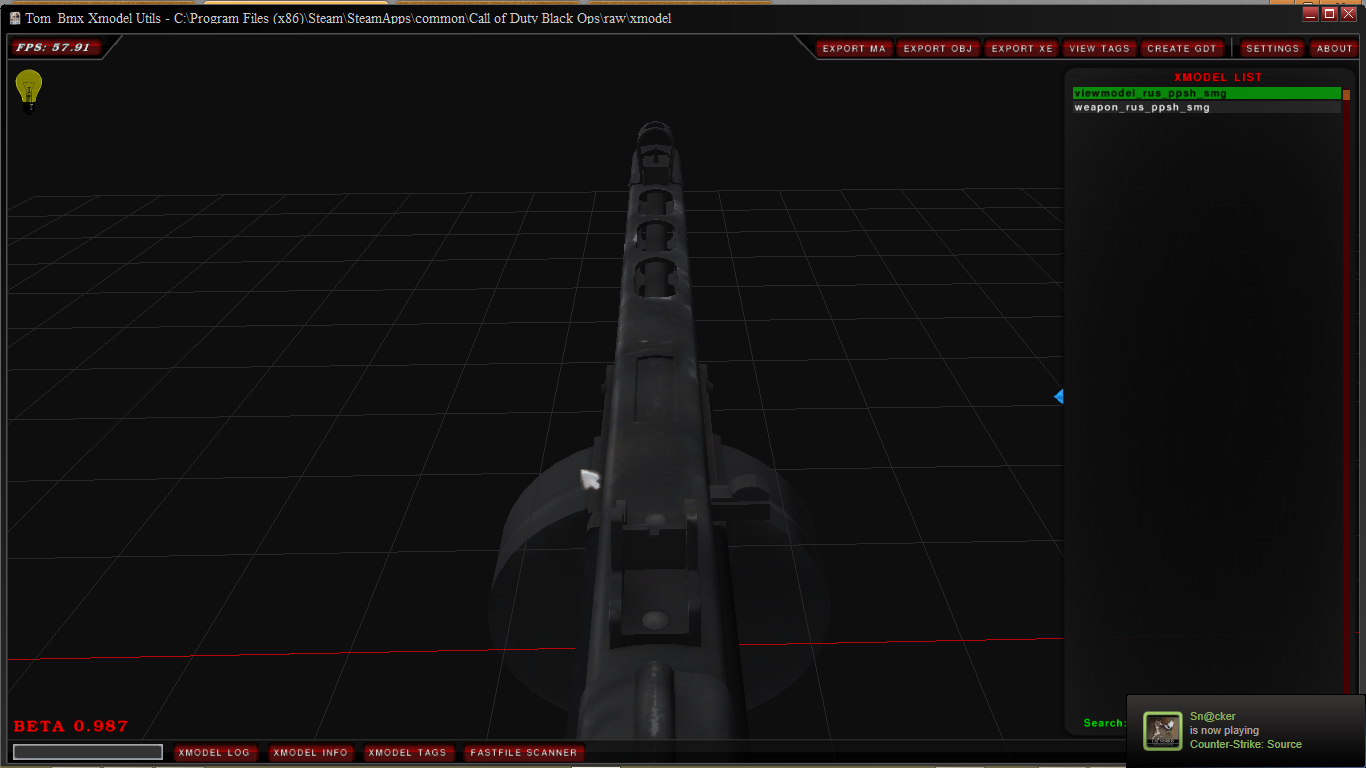Open VIEW TAGS
Viewport: 1366px width, 768px height.
[x=1099, y=48]
